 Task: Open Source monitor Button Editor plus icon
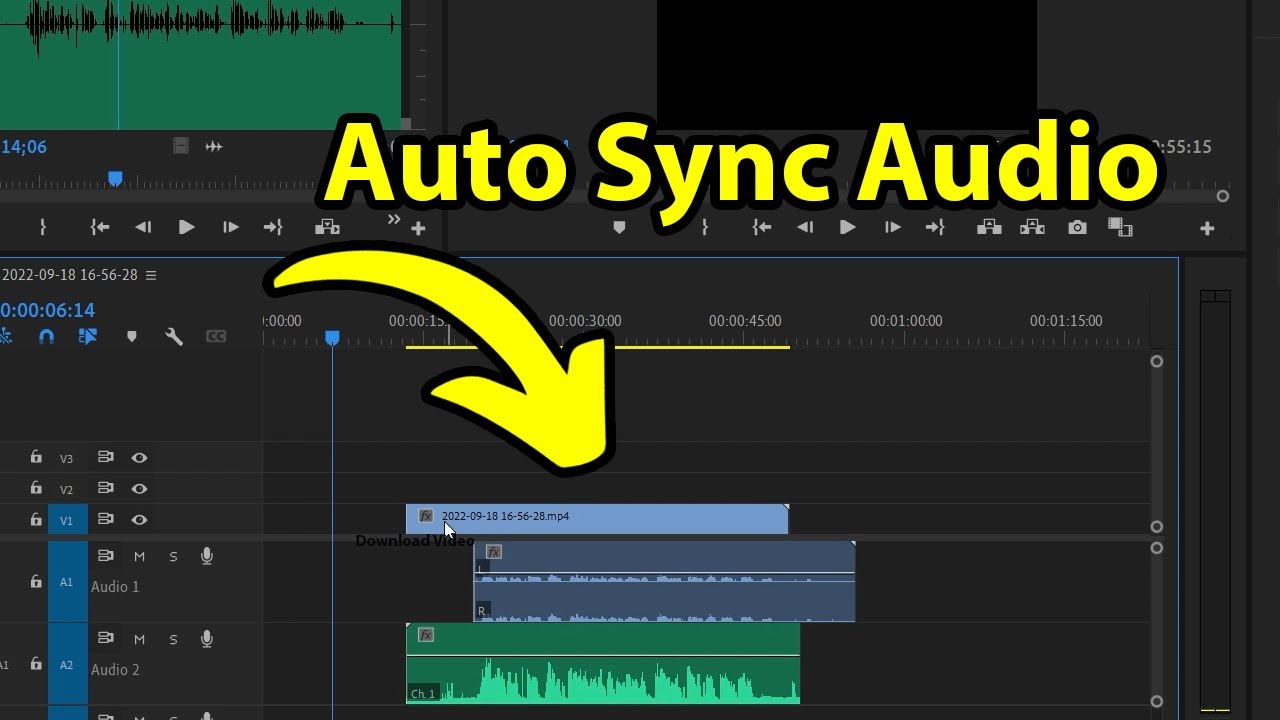click(418, 229)
